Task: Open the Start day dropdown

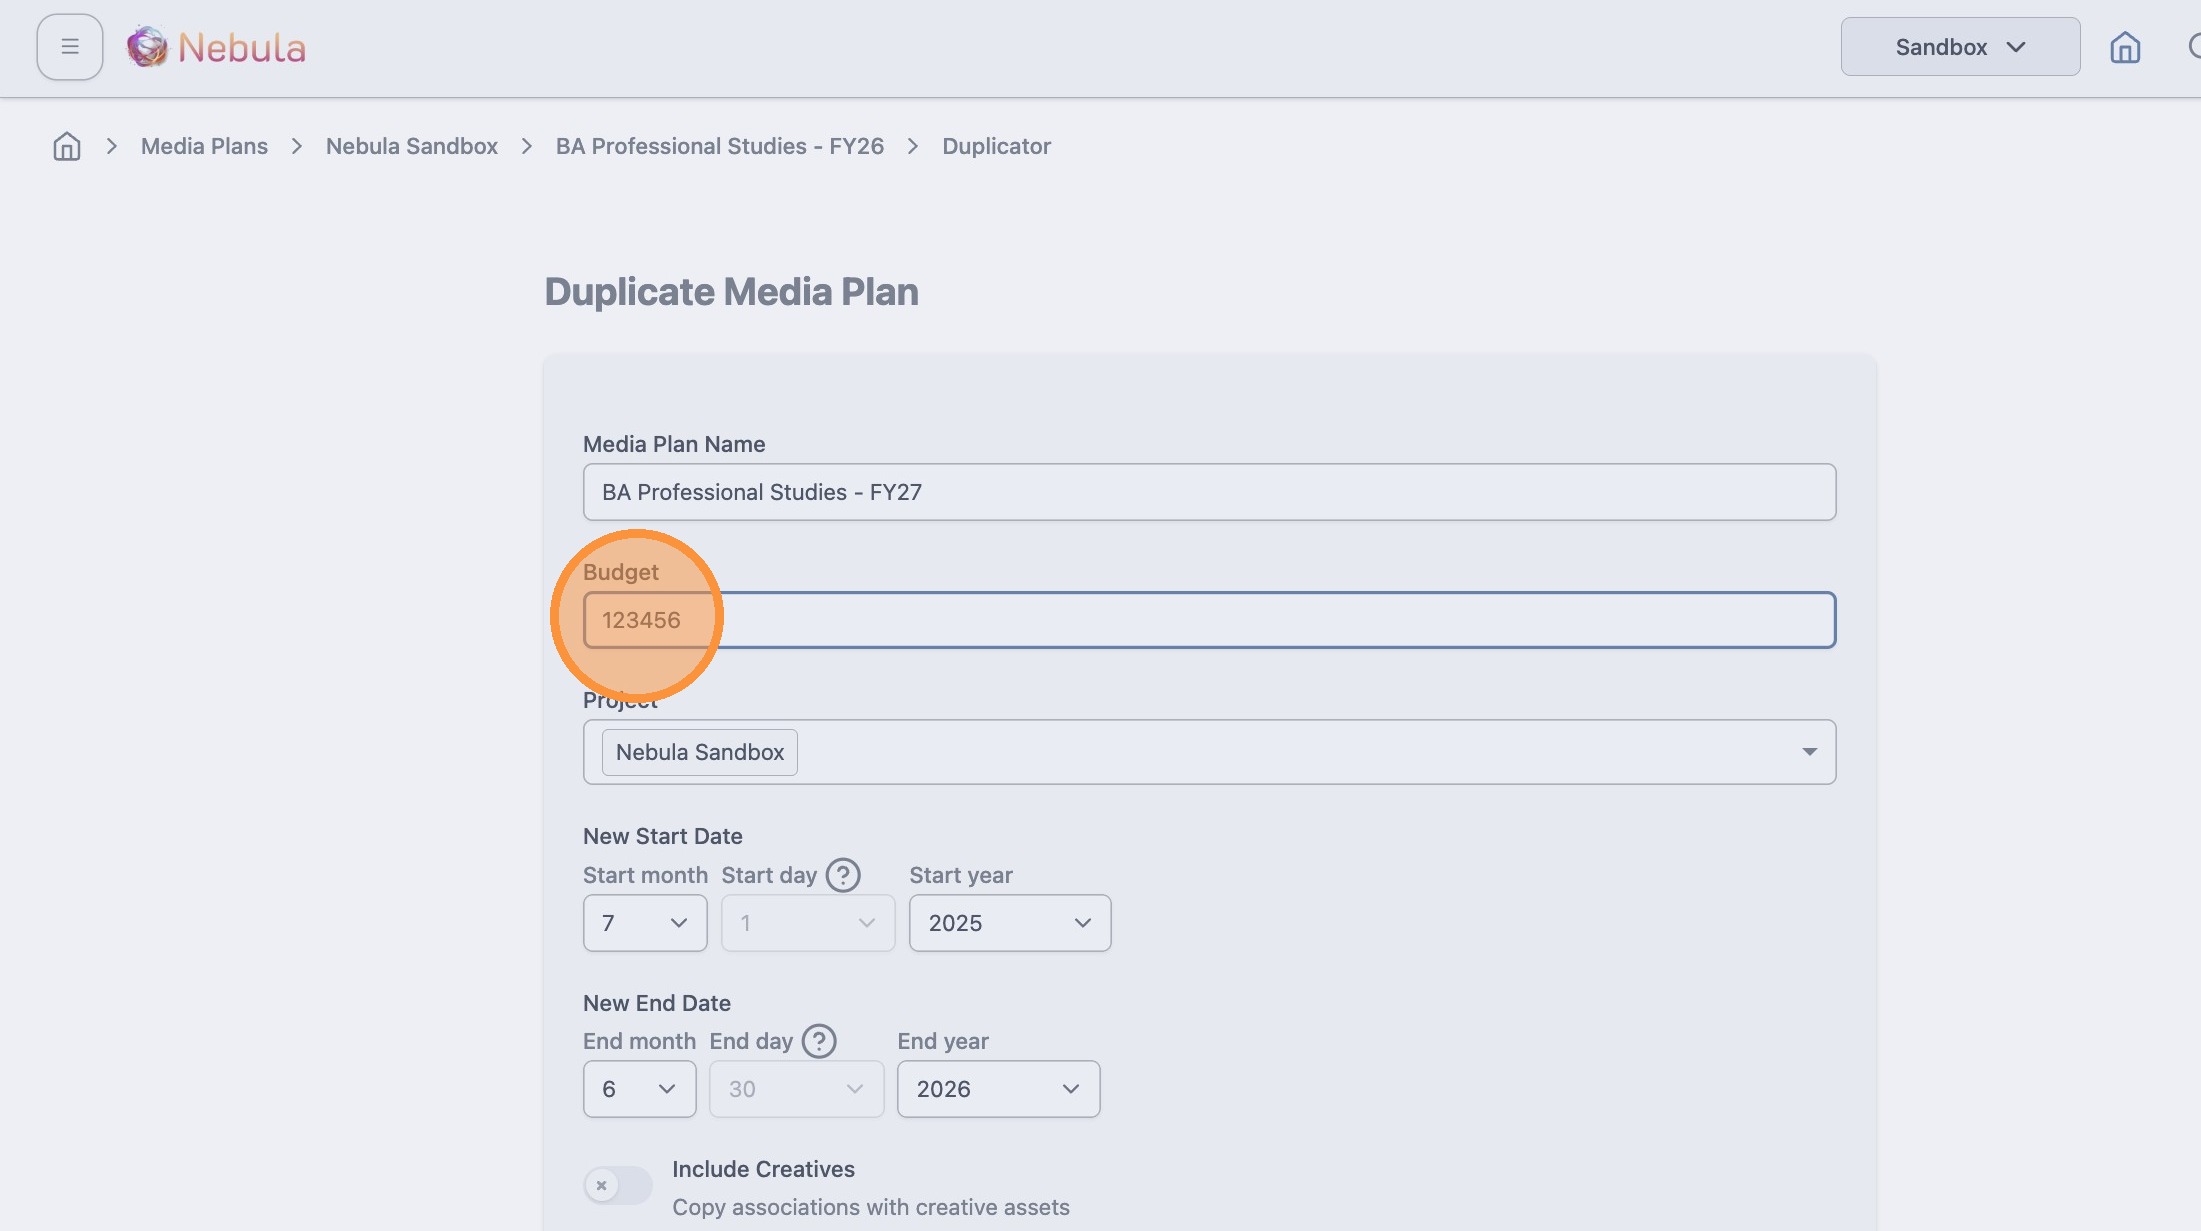Action: (x=808, y=923)
